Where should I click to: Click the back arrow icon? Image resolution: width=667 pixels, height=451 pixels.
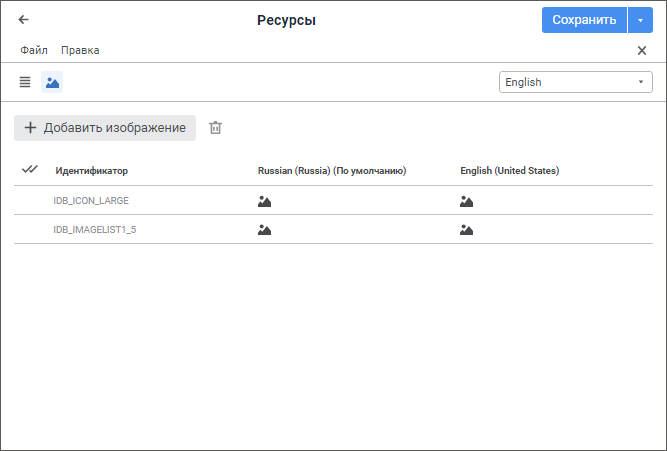(x=24, y=19)
